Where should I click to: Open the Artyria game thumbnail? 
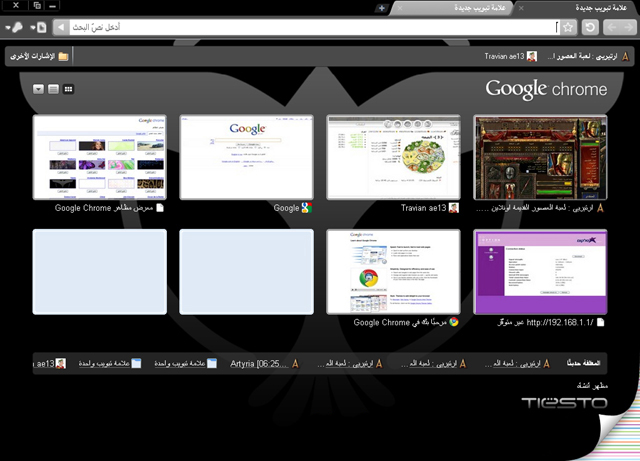540,157
